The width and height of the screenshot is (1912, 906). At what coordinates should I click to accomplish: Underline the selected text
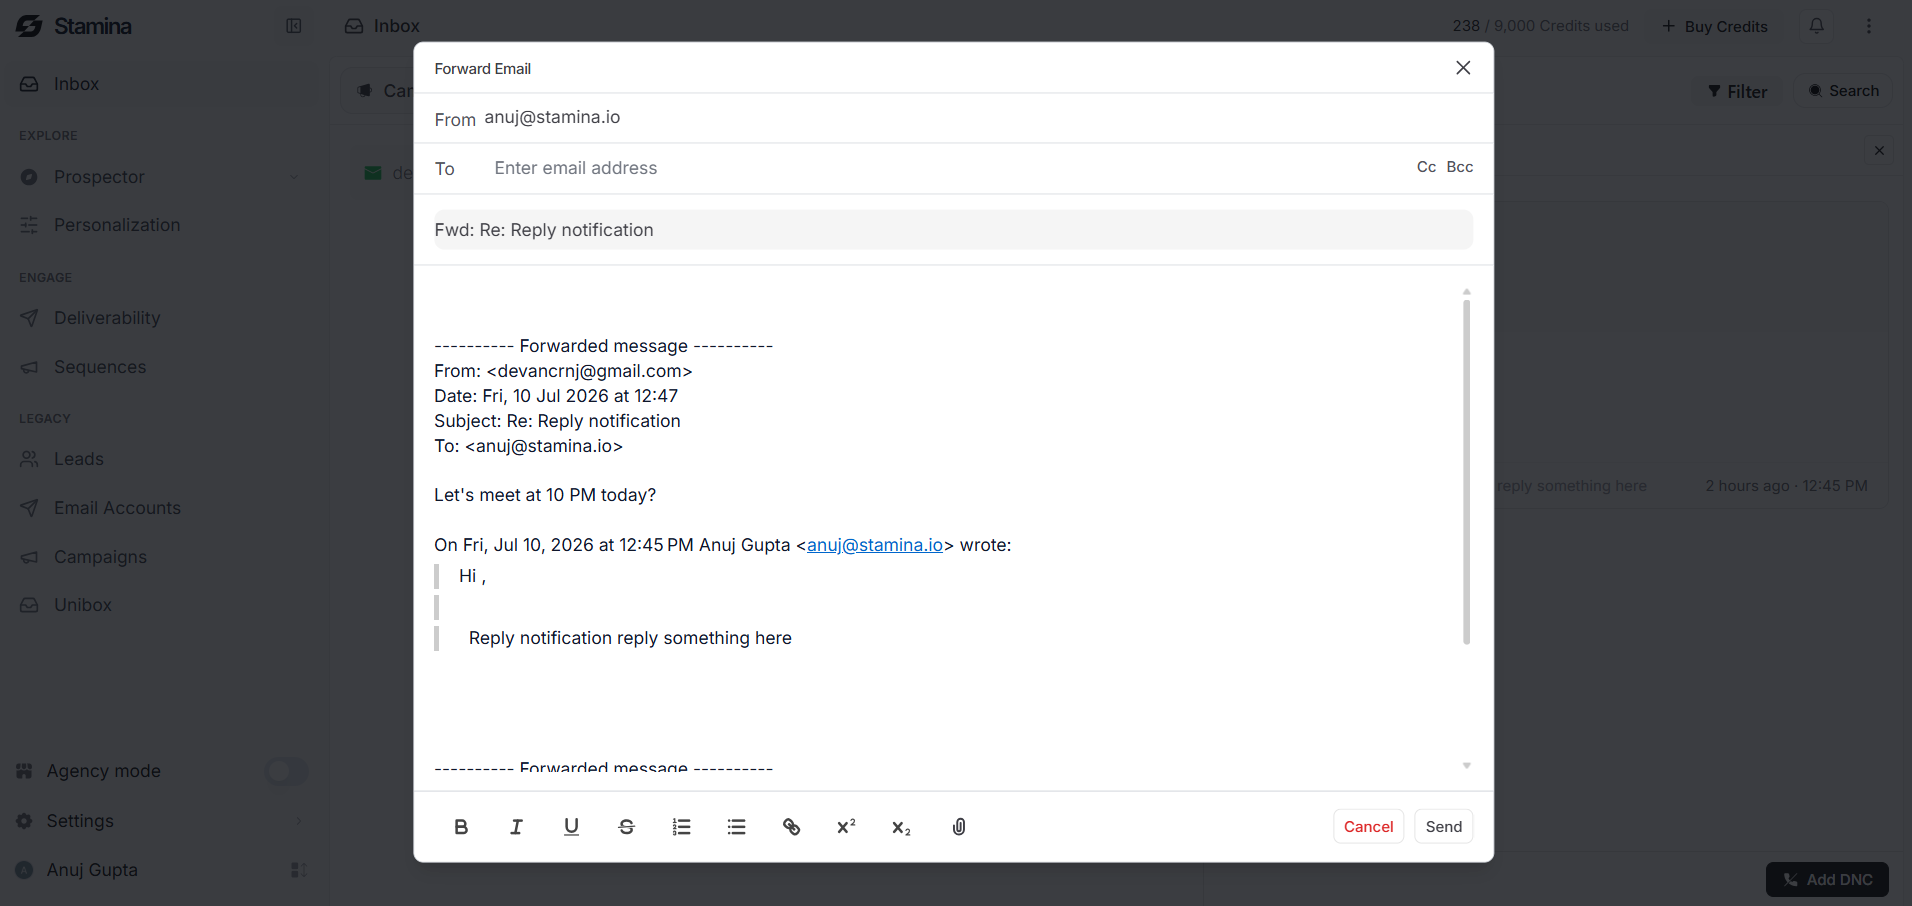coord(571,827)
